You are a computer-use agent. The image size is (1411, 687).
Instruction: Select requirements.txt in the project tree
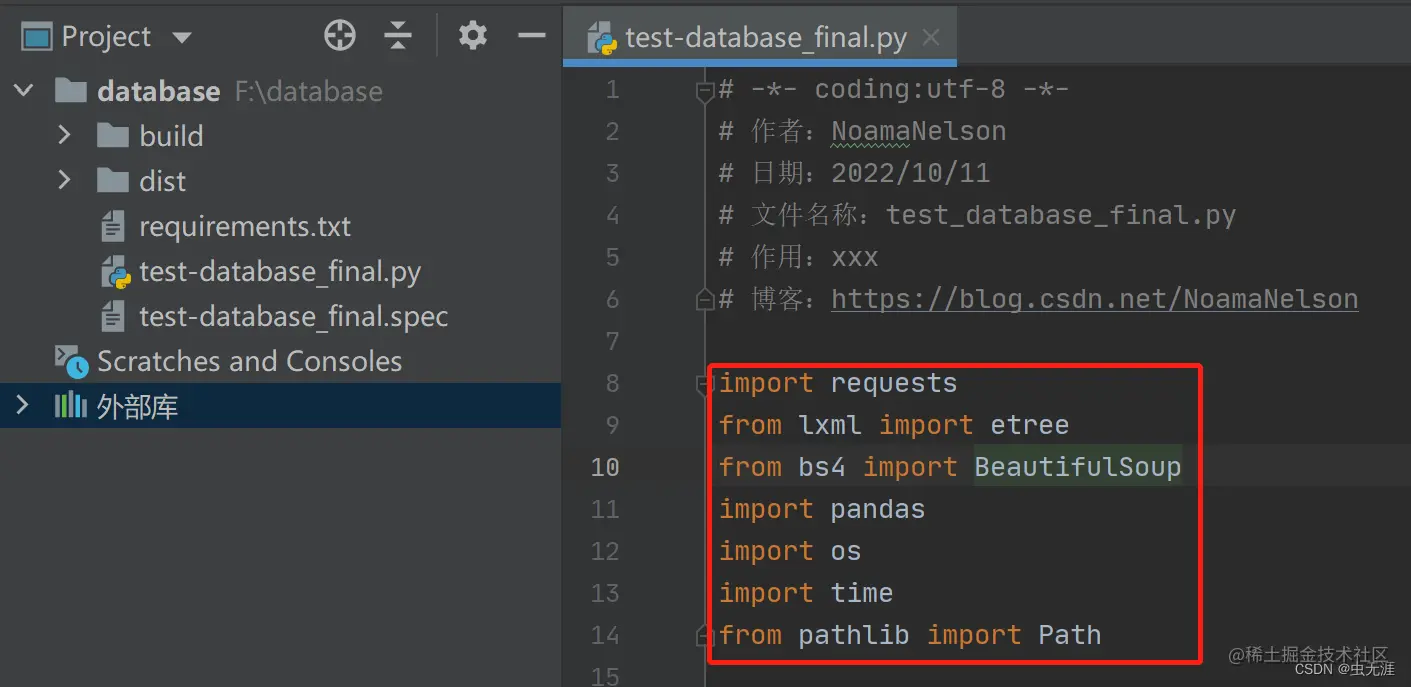click(x=245, y=226)
